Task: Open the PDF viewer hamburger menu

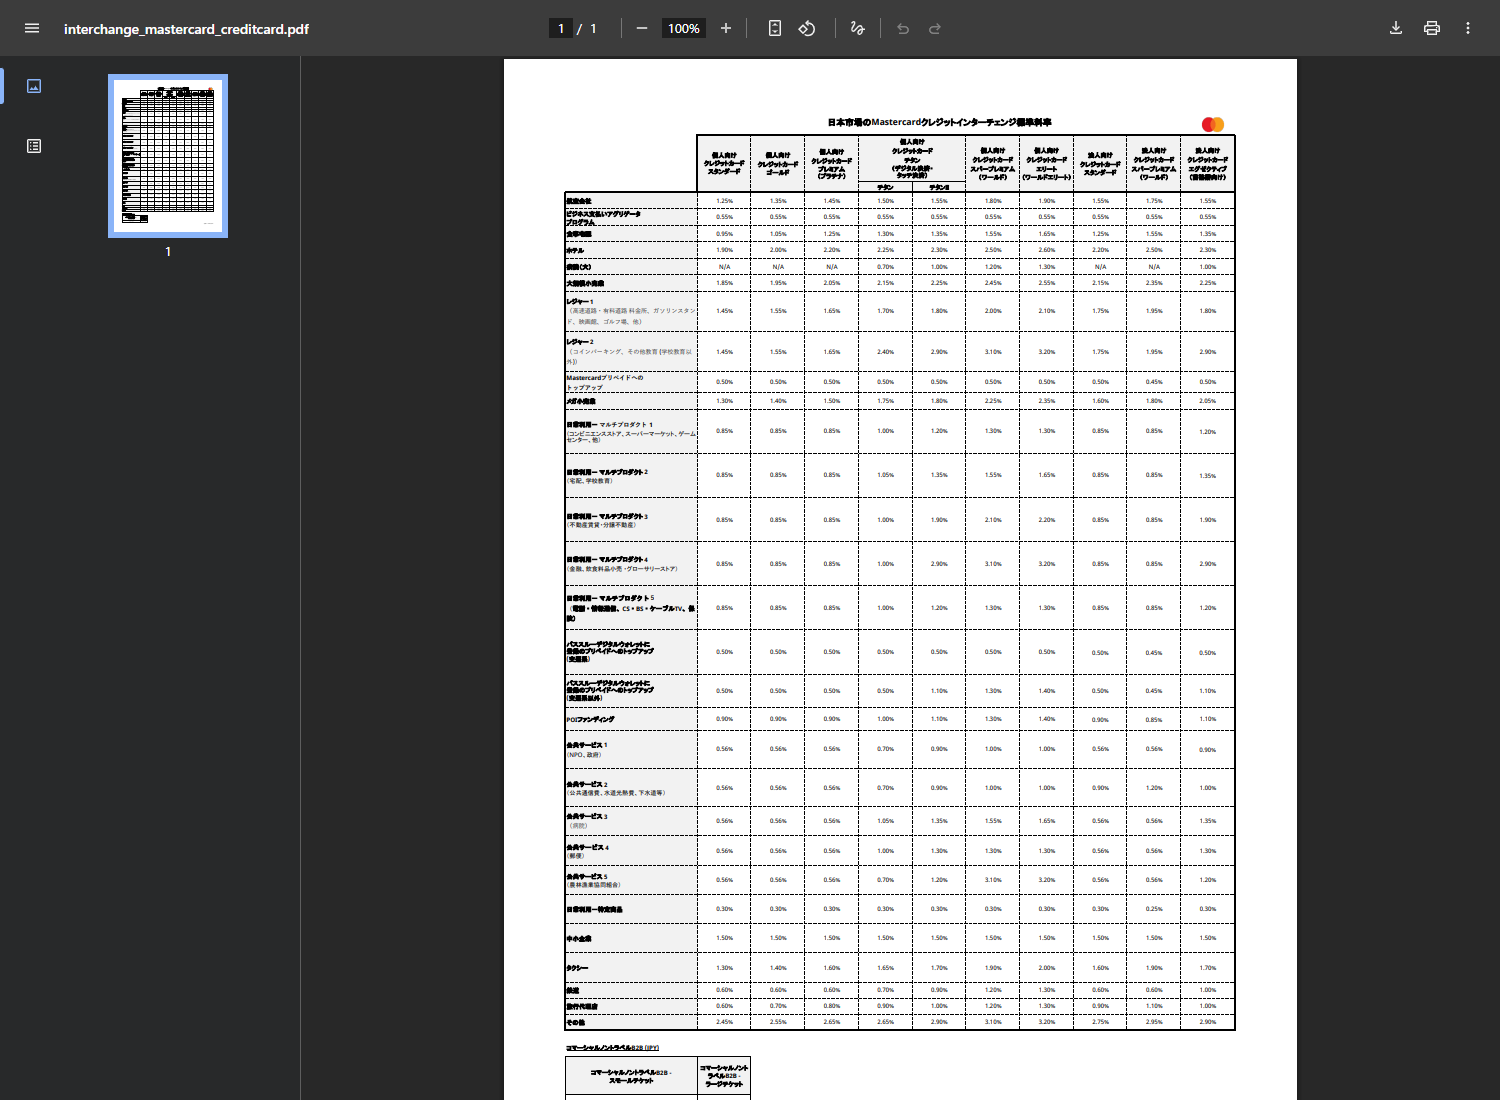Action: point(32,28)
